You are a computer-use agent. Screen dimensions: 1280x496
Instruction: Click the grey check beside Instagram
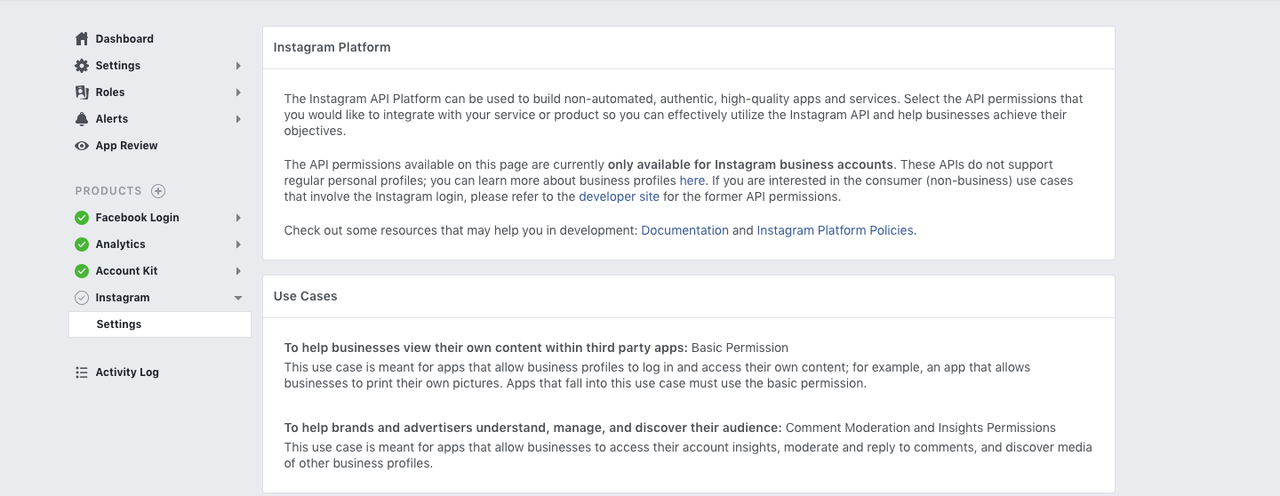click(x=82, y=298)
